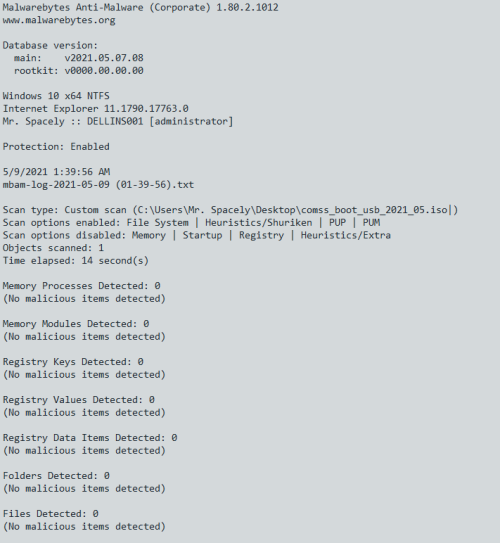Click the Objects scanned: 1 line
Screen dimensions: 500x543
(53, 248)
